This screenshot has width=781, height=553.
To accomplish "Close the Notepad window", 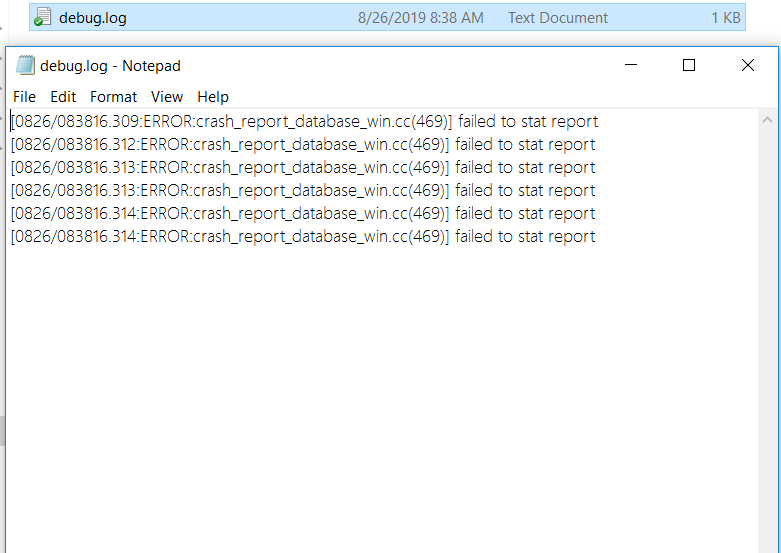I will [747, 66].
